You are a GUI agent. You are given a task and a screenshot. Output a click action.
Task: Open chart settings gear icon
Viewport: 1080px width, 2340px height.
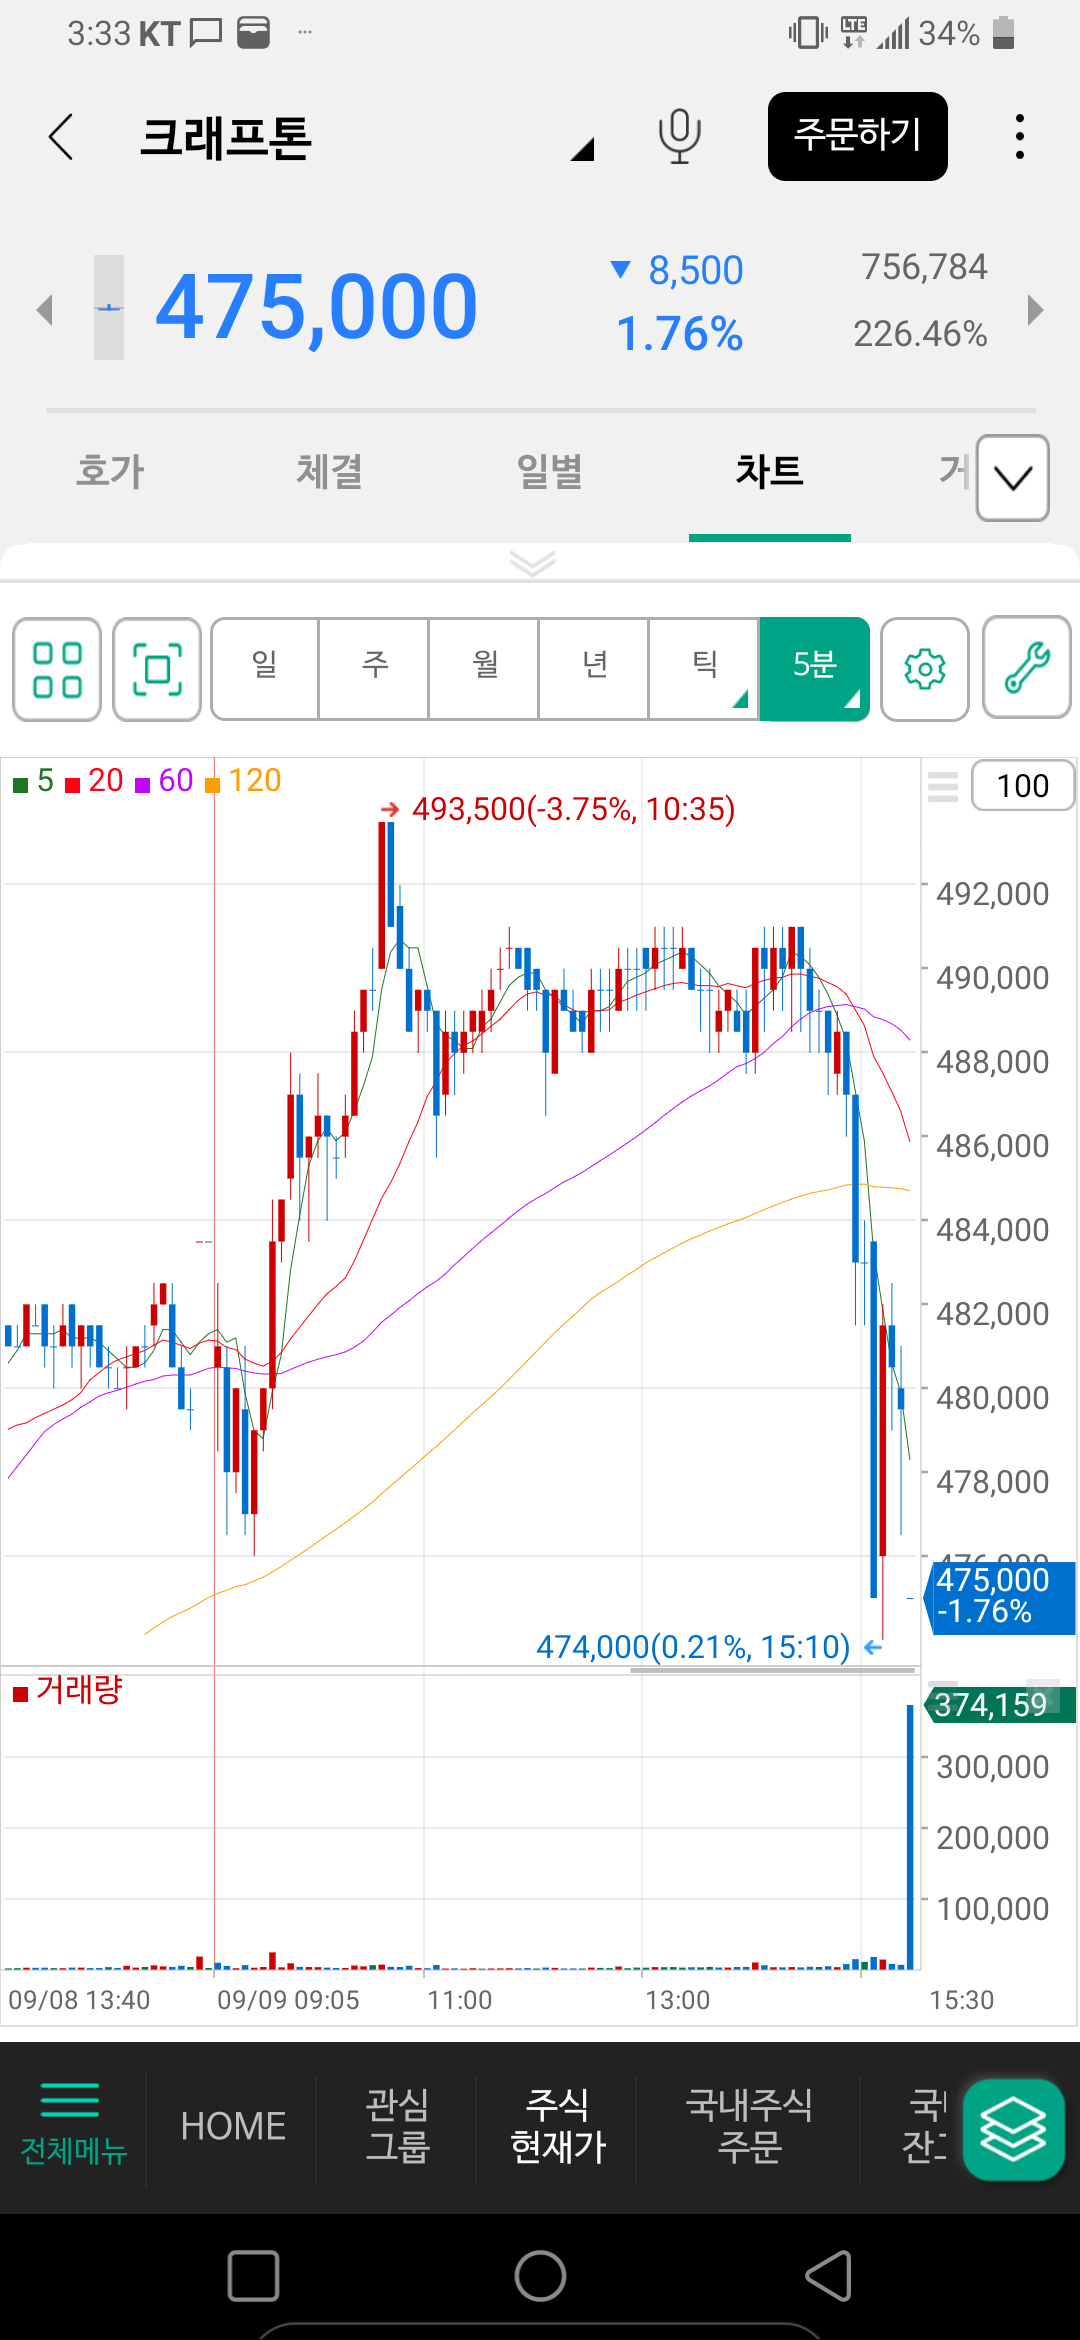coord(925,669)
